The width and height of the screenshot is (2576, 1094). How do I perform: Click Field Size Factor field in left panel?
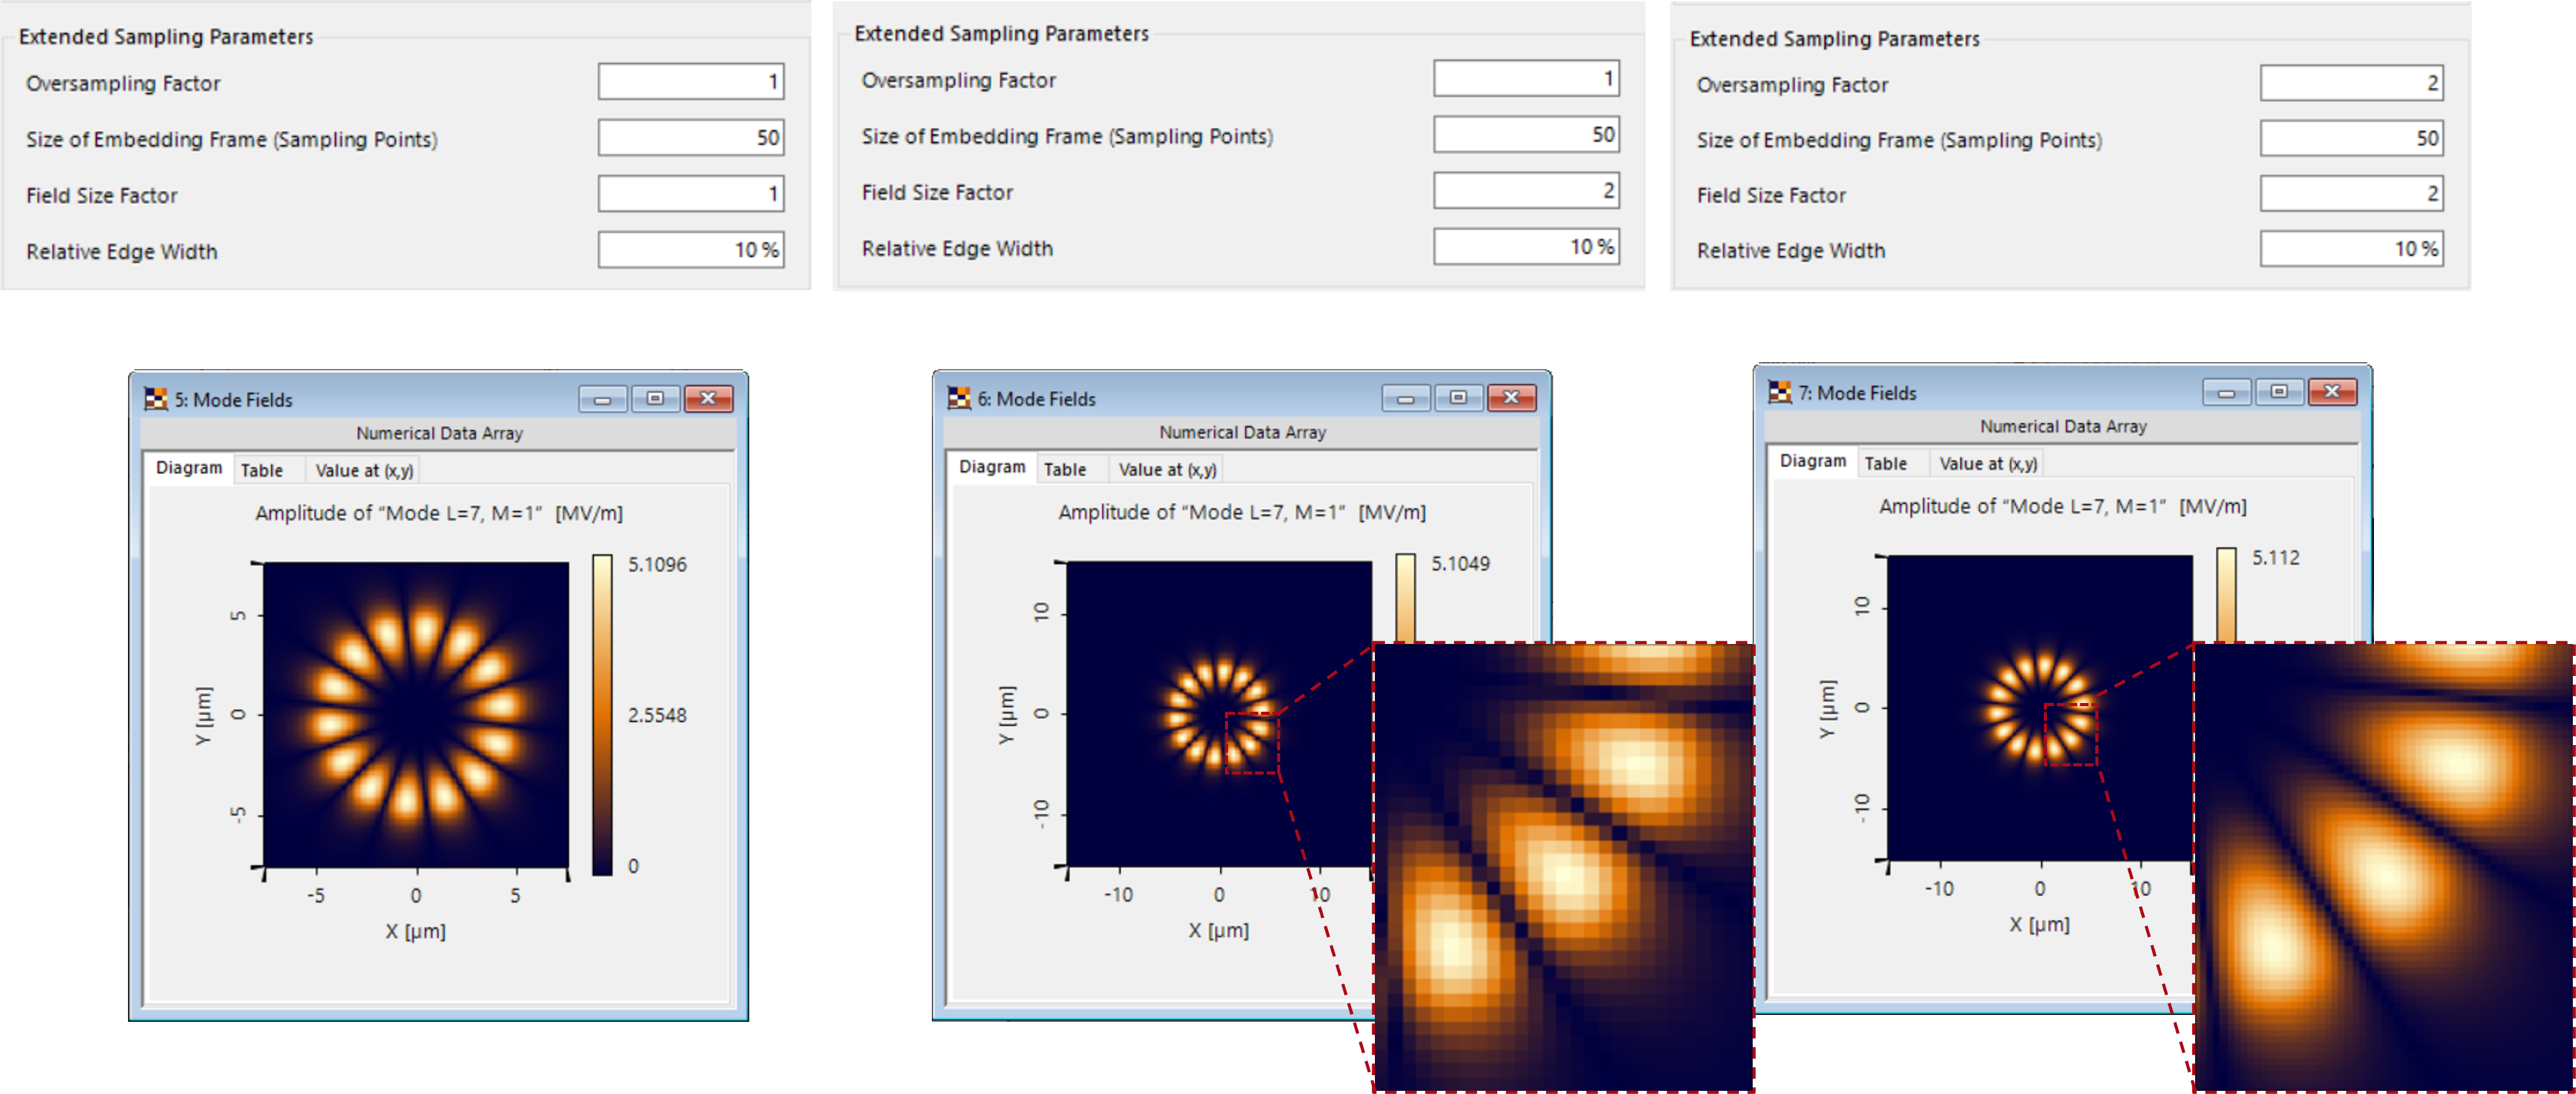691,194
